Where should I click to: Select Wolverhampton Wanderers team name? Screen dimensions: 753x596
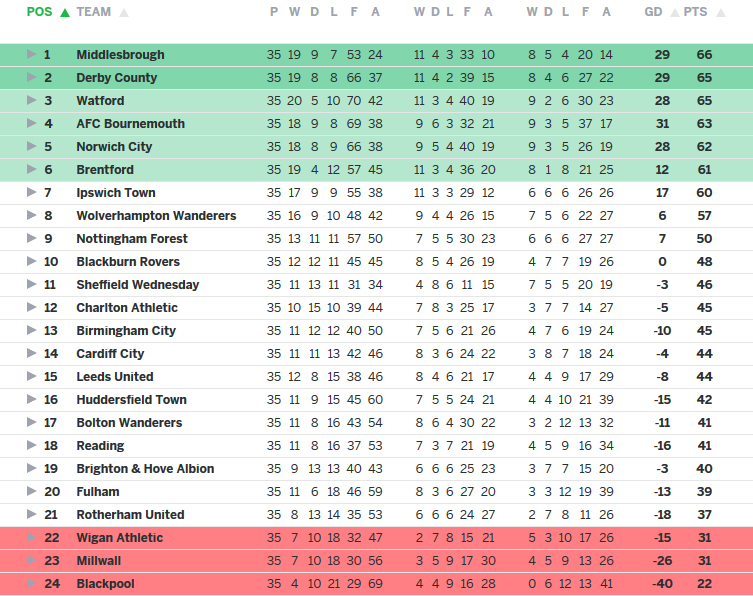156,216
